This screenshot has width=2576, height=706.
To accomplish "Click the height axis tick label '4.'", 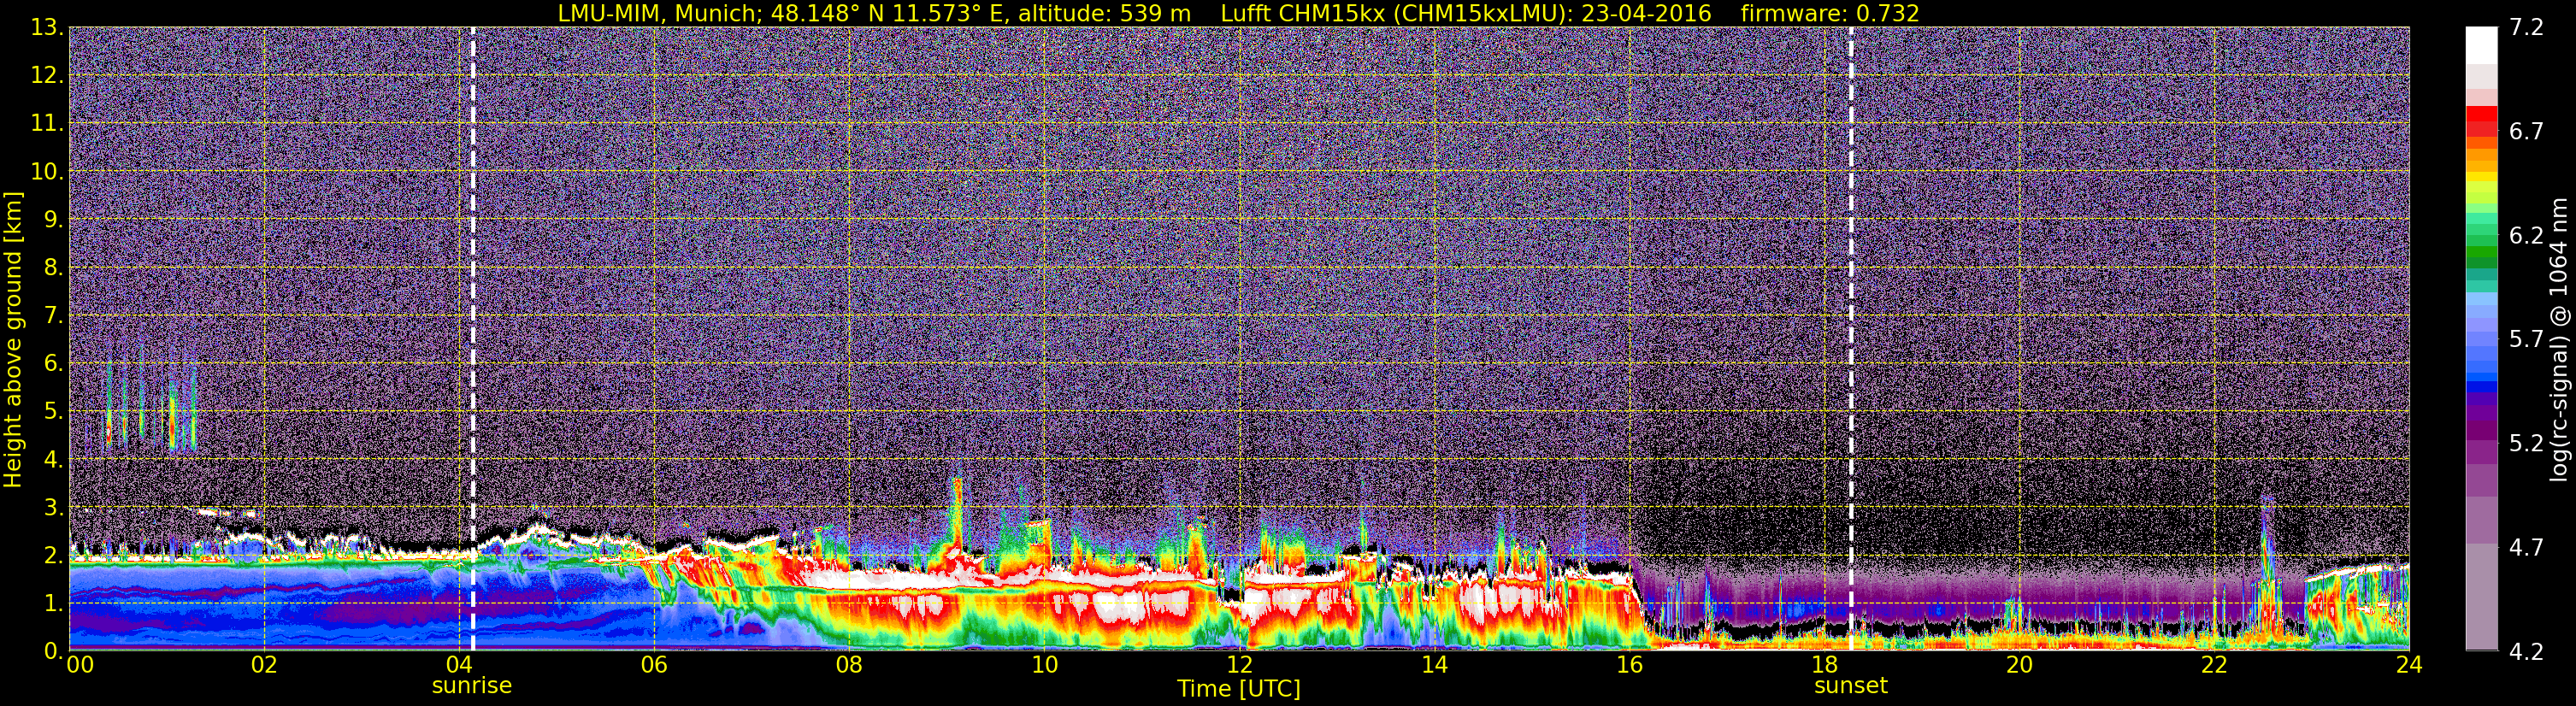I will click(x=53, y=460).
